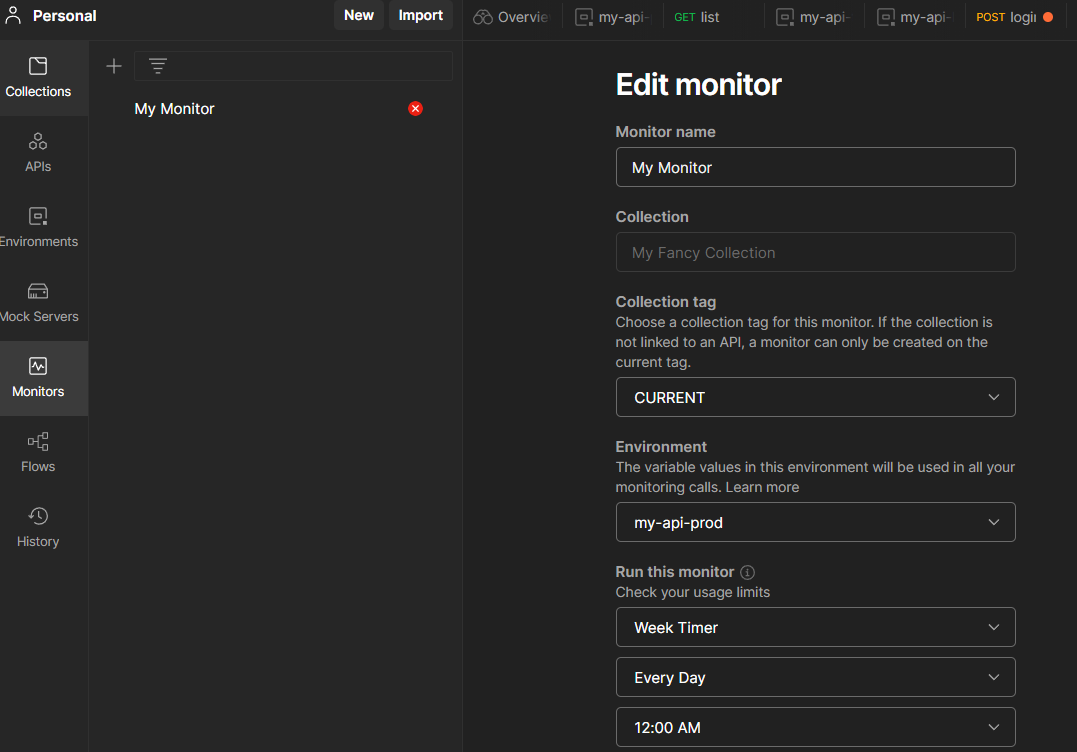Switch to the Overview tab
The height and width of the screenshot is (752, 1077).
[512, 17]
